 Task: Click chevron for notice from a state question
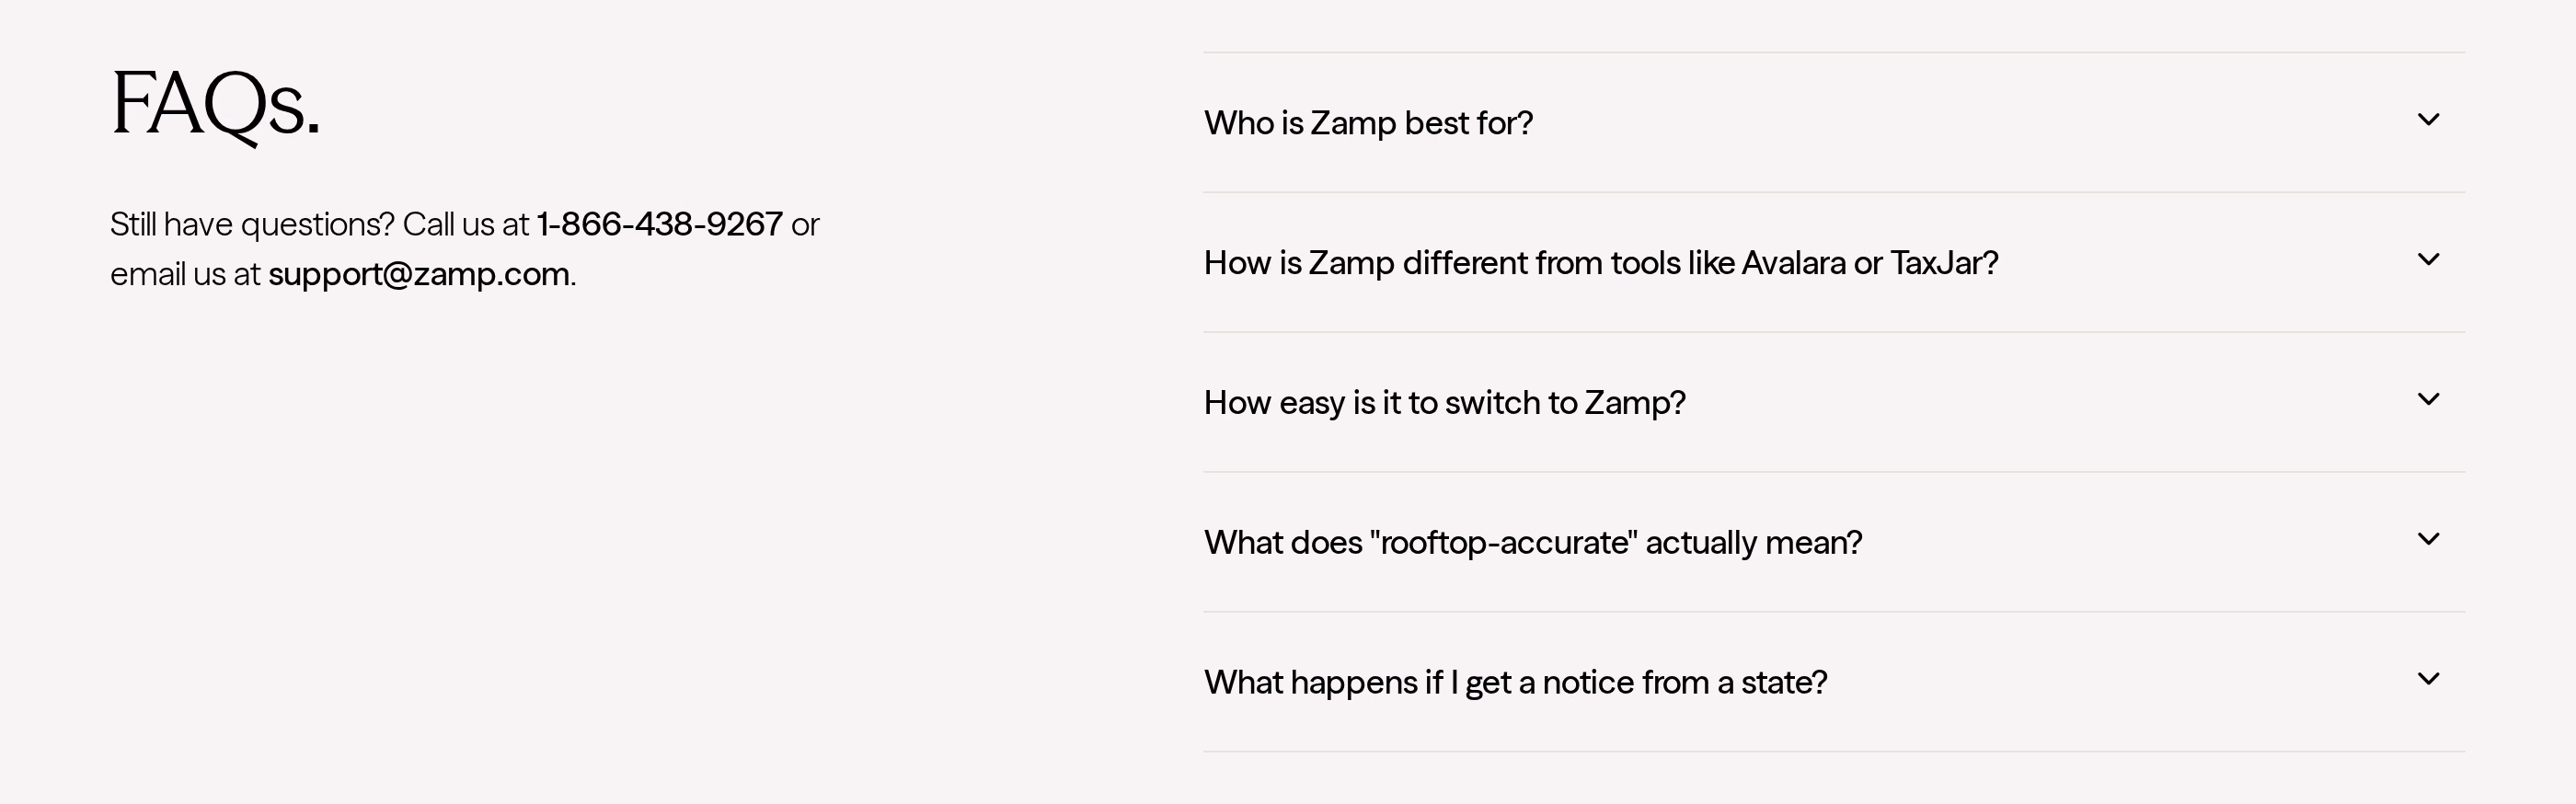click(2428, 680)
